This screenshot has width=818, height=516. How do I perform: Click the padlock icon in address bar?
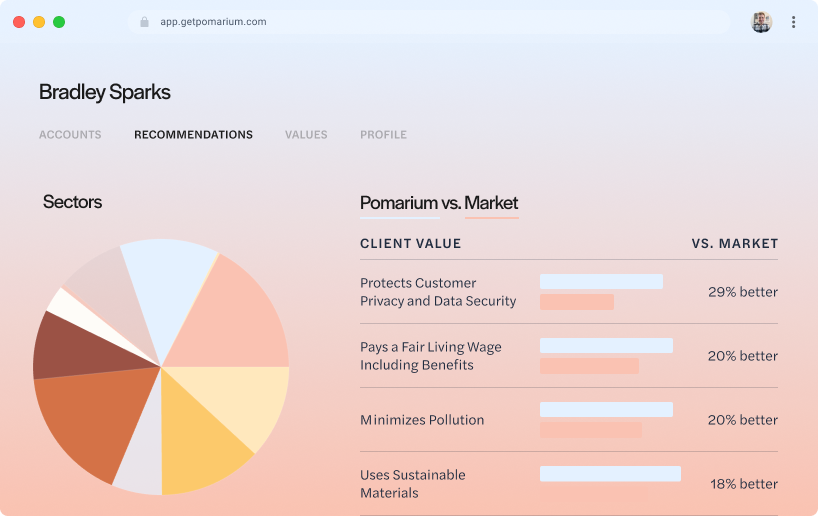145,22
